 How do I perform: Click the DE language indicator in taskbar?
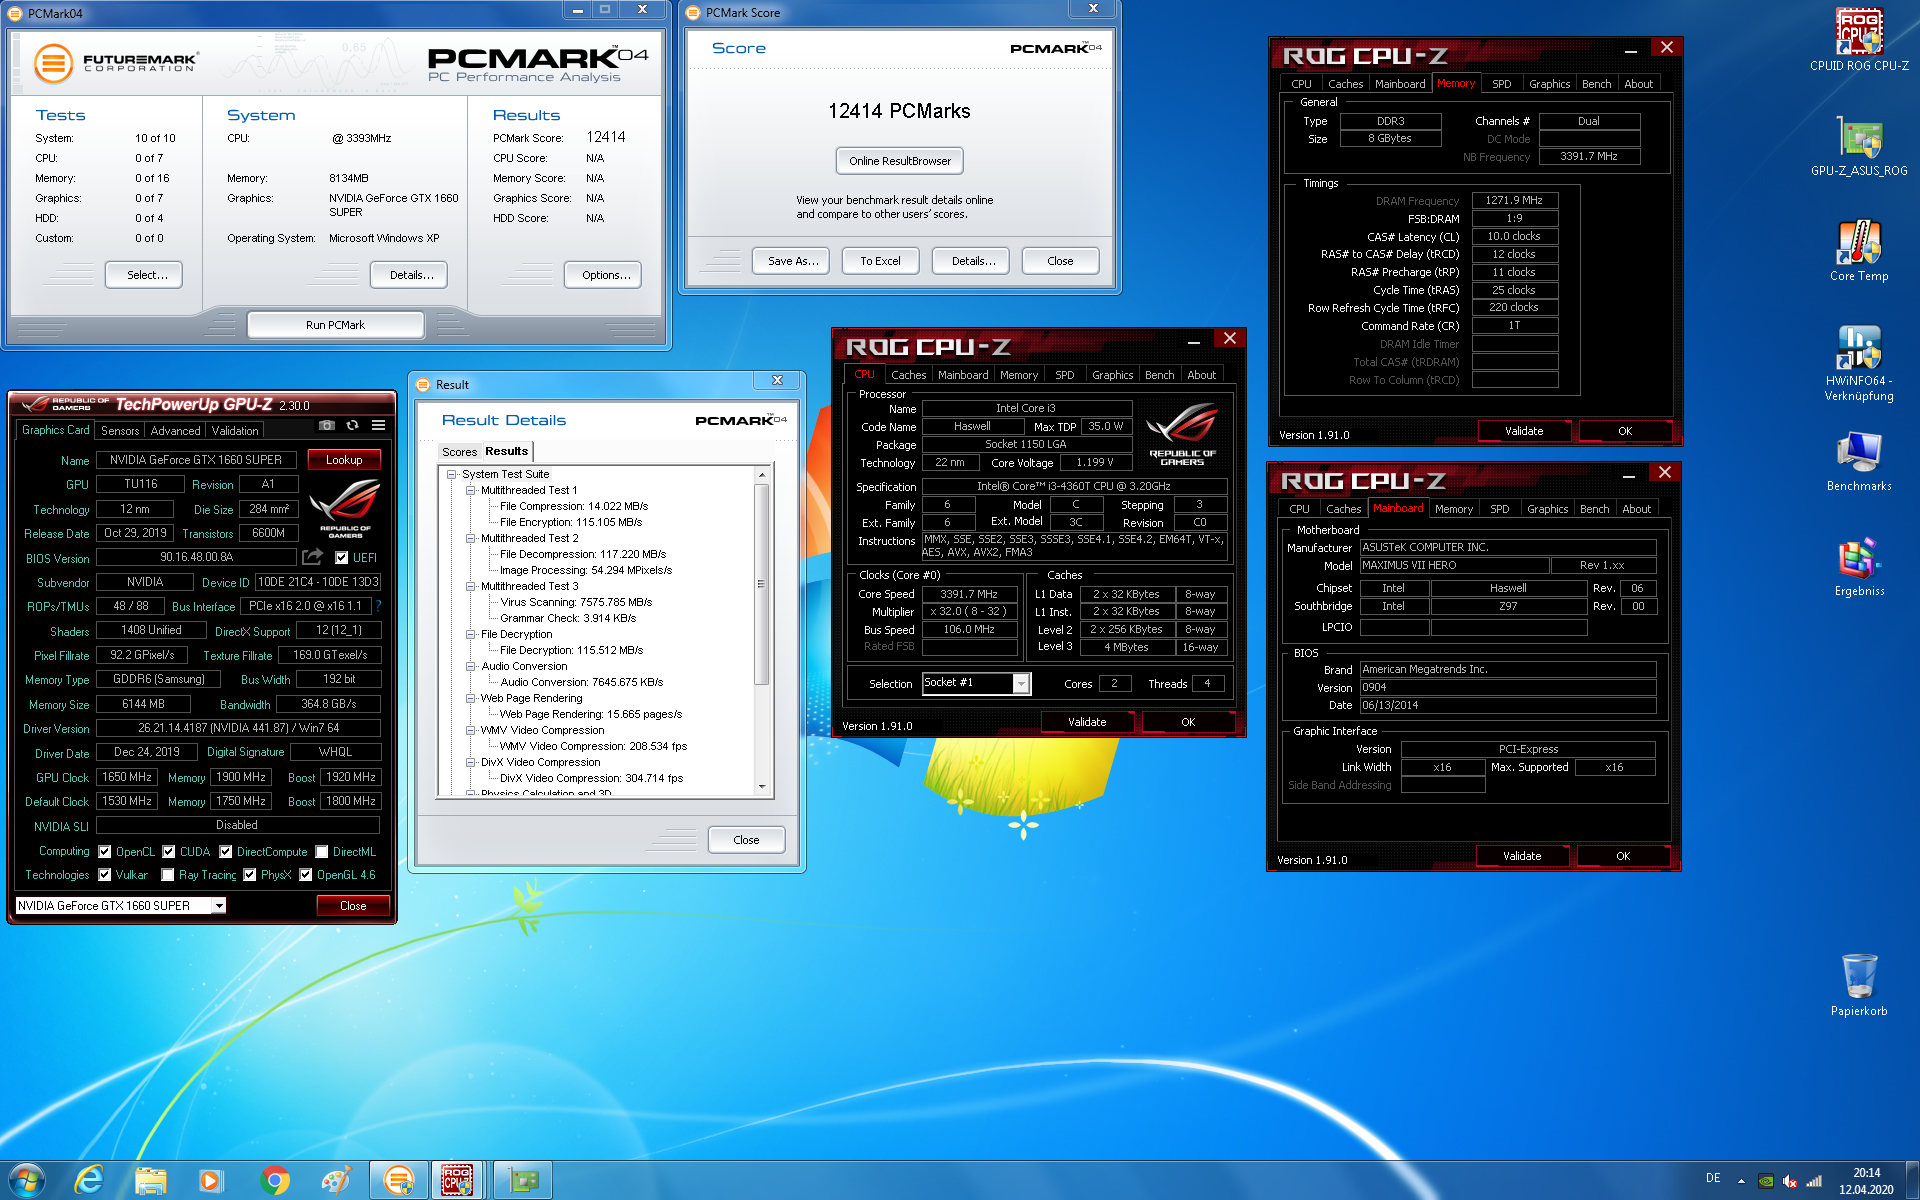[1713, 1178]
